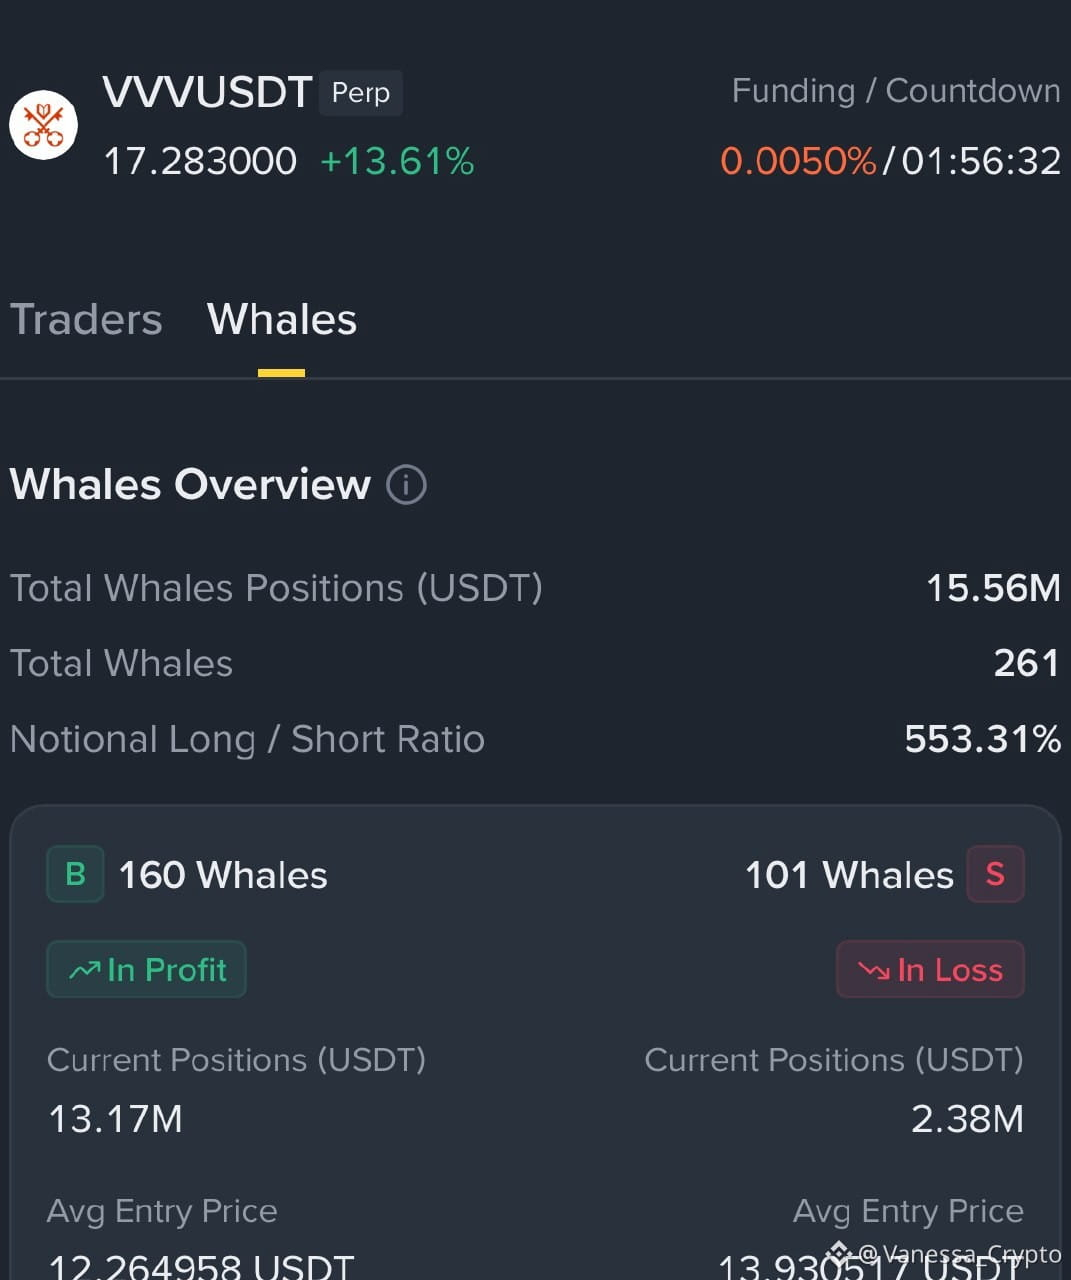This screenshot has height=1280, width=1071.
Task: Select the 101 Whales short side heading
Action: [850, 875]
